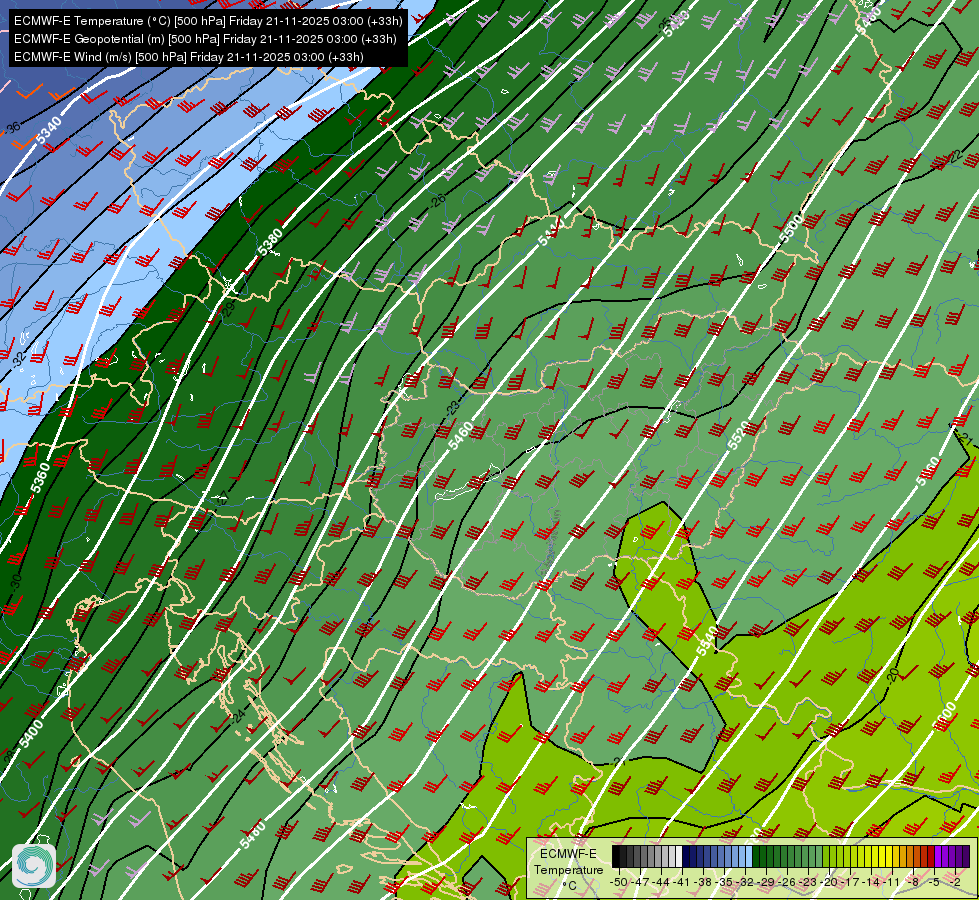Click the -36 isotherm label on the map

click(x=12, y=128)
